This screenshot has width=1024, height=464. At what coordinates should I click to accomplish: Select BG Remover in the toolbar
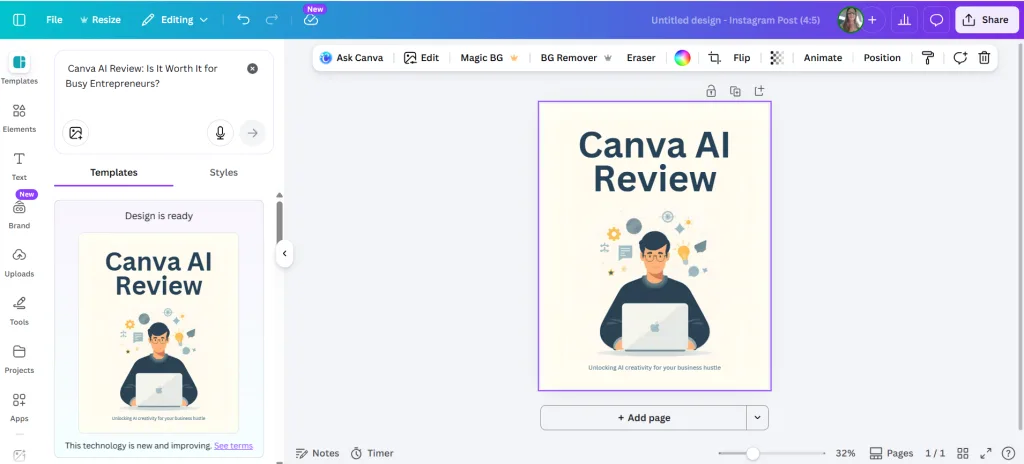click(576, 58)
